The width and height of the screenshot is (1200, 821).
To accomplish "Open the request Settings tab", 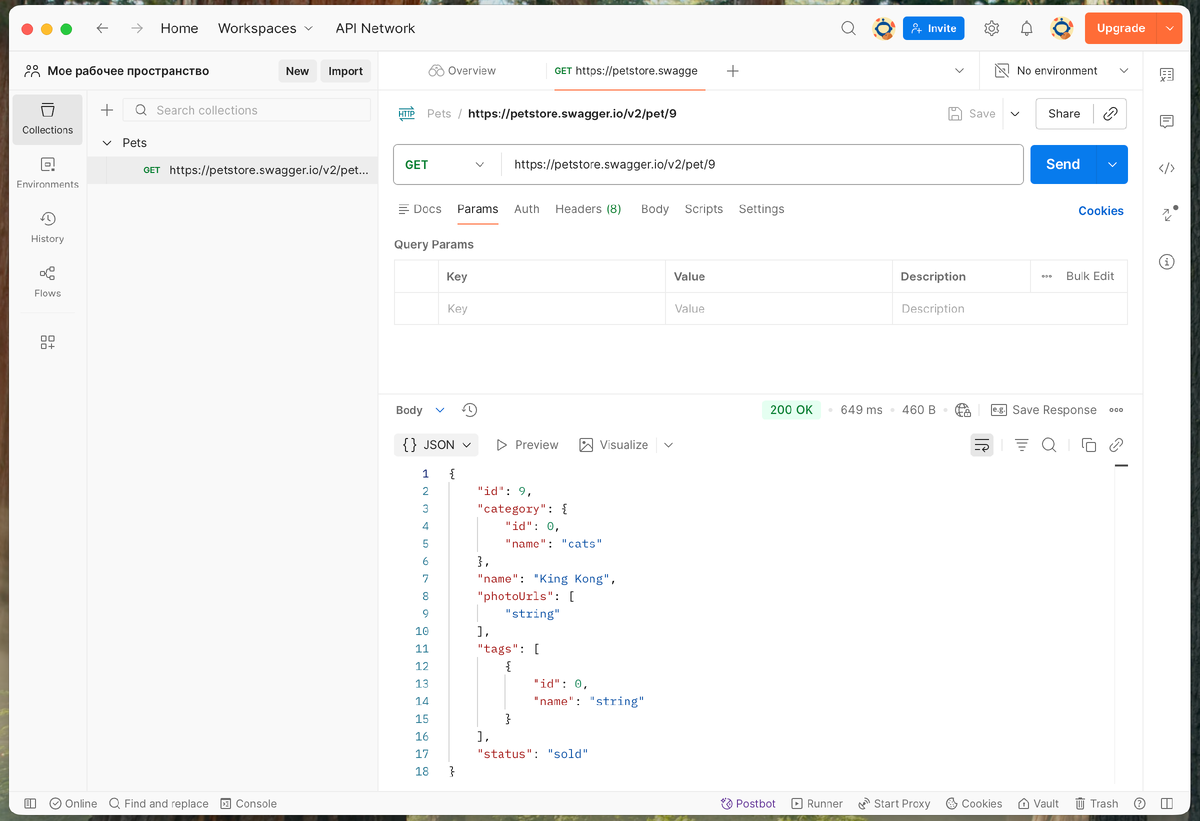I will click(761, 209).
